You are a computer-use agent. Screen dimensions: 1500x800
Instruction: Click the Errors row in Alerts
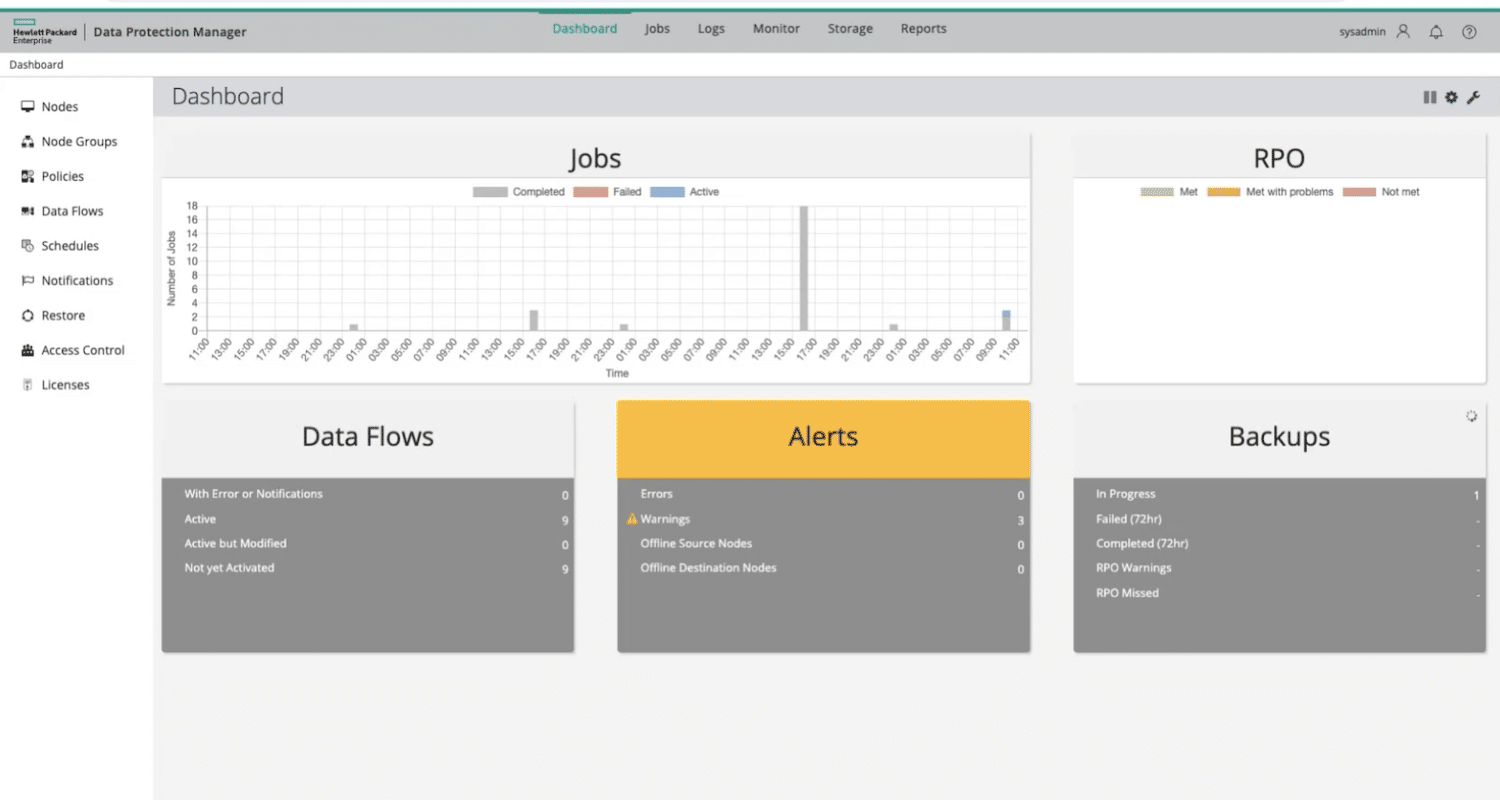click(x=823, y=494)
